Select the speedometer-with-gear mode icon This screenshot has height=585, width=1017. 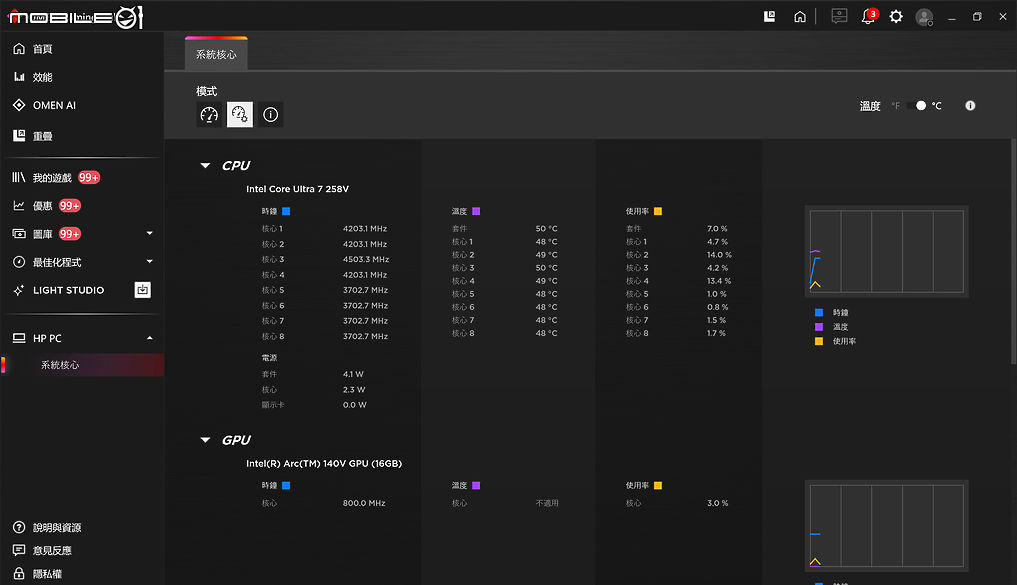[x=239, y=115]
